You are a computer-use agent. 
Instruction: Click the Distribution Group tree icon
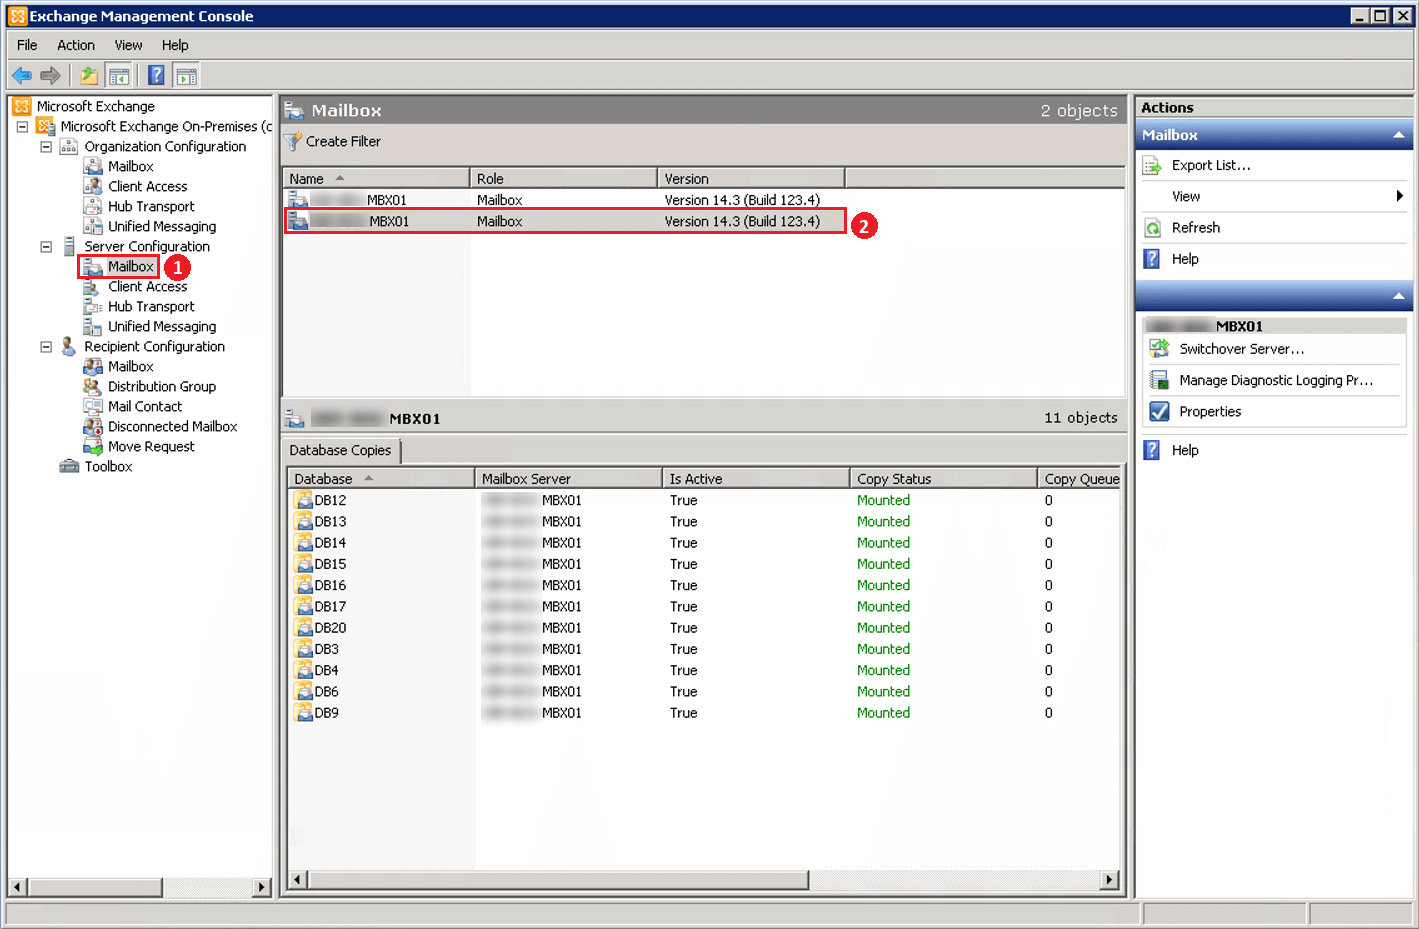pos(93,386)
